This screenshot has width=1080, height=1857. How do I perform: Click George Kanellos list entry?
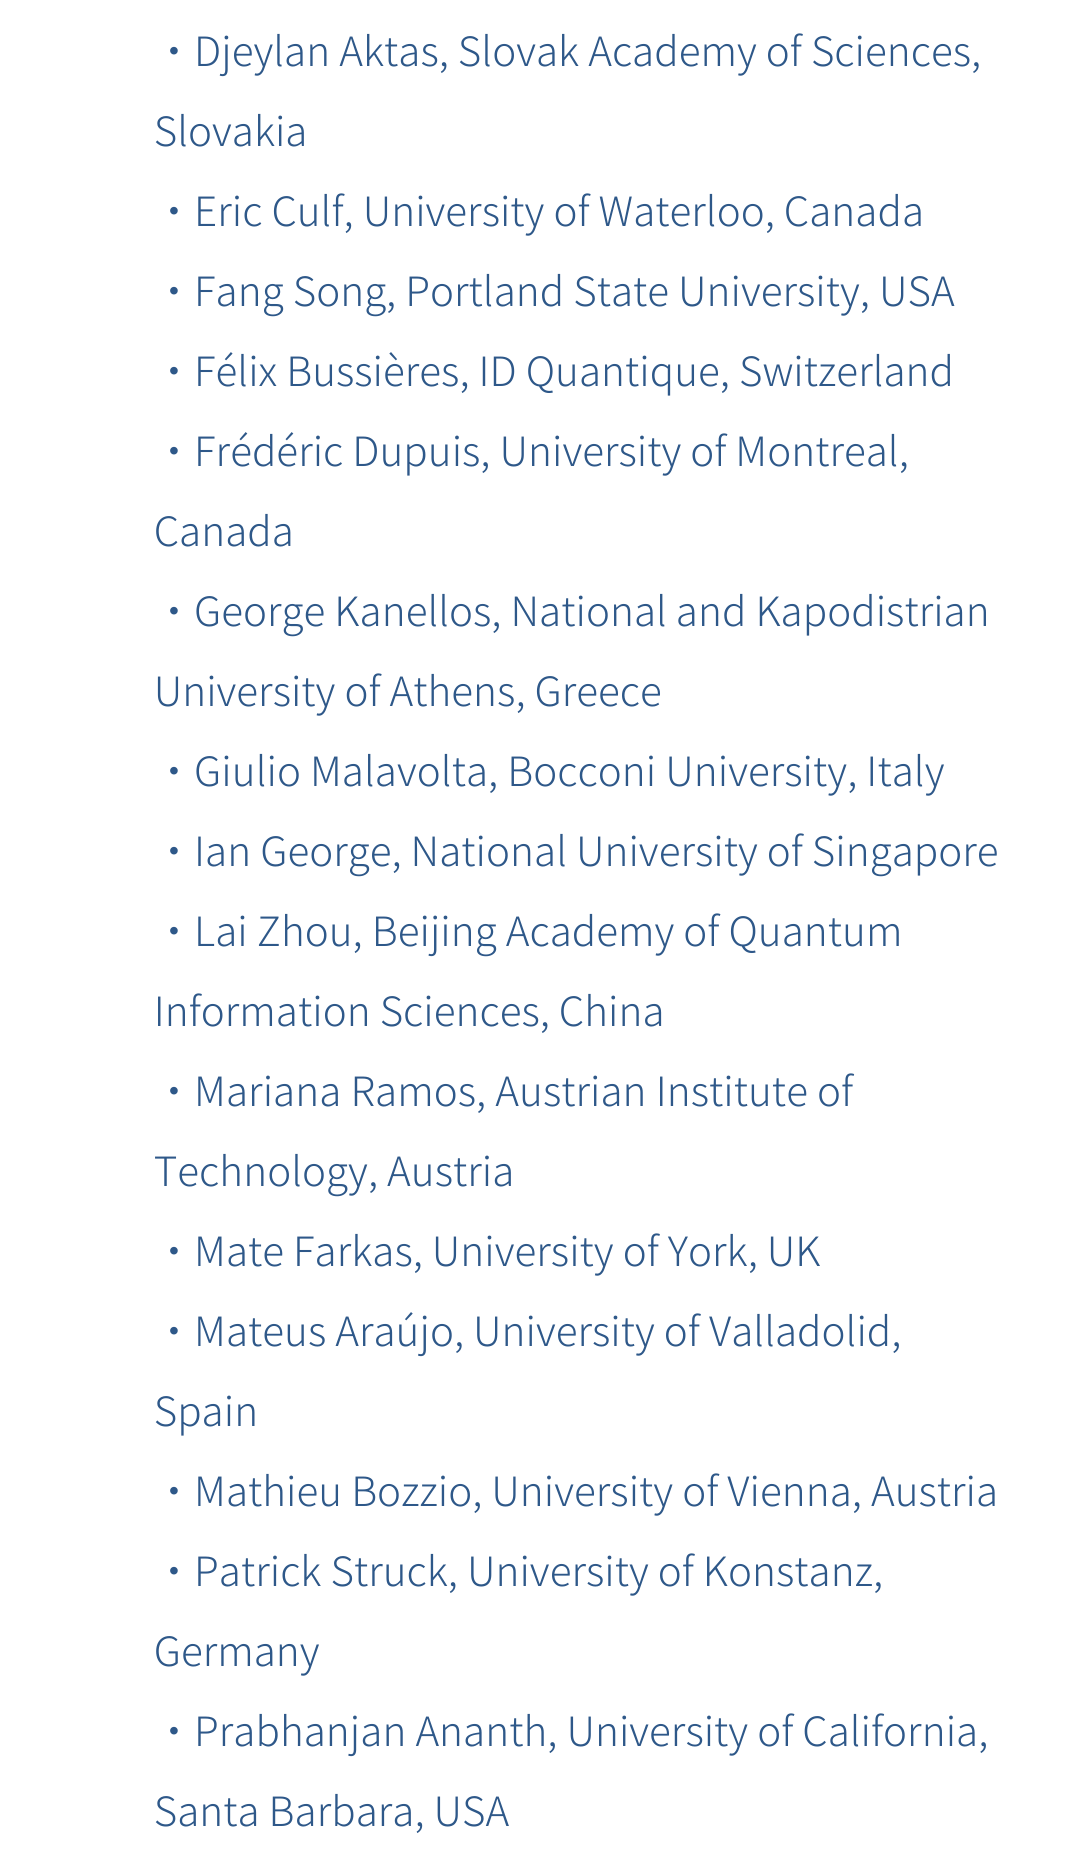coord(572,652)
